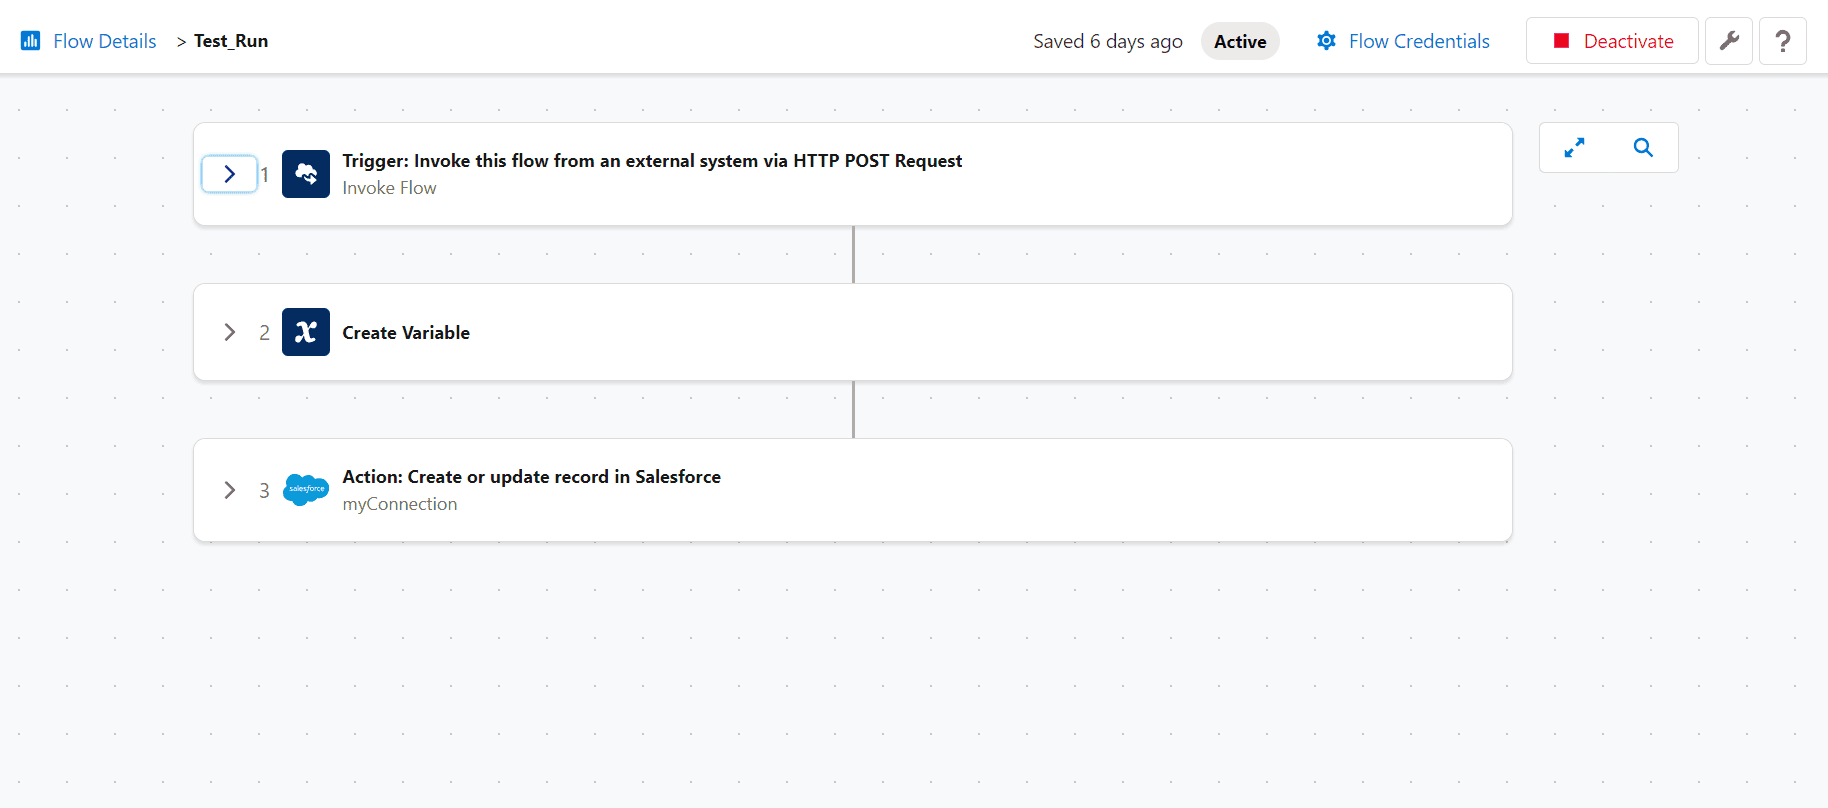Click the Flow Details chart icon
1828x808 pixels.
31,41
